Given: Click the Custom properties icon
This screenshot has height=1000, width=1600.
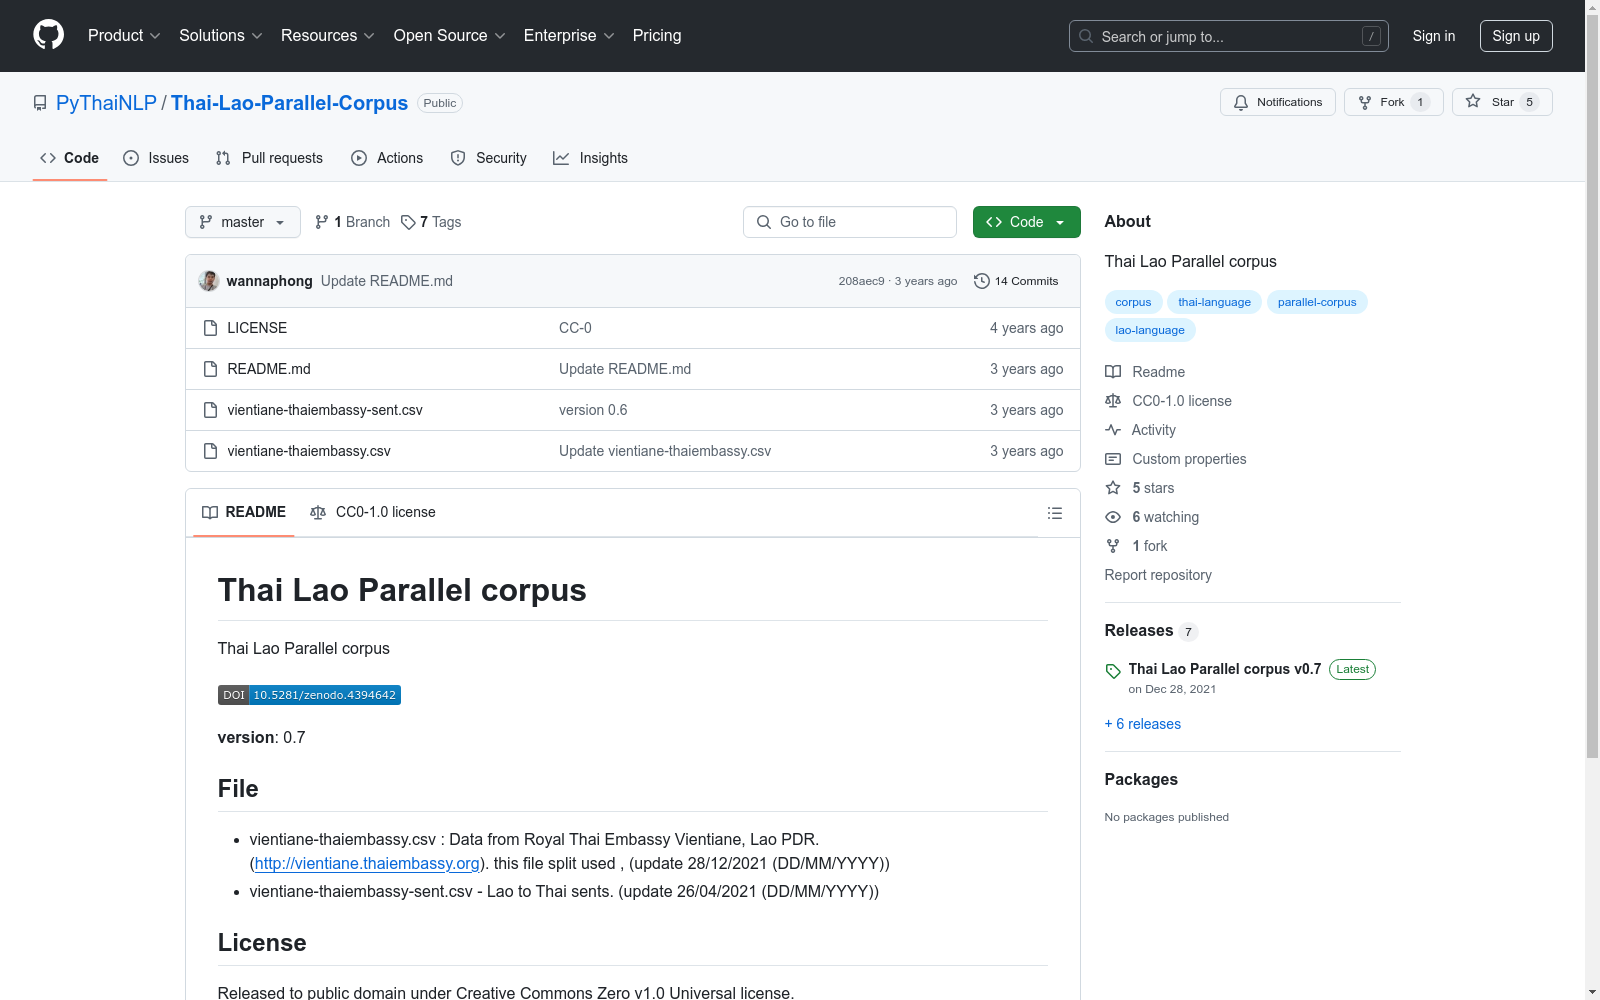Looking at the screenshot, I should pos(1113,459).
